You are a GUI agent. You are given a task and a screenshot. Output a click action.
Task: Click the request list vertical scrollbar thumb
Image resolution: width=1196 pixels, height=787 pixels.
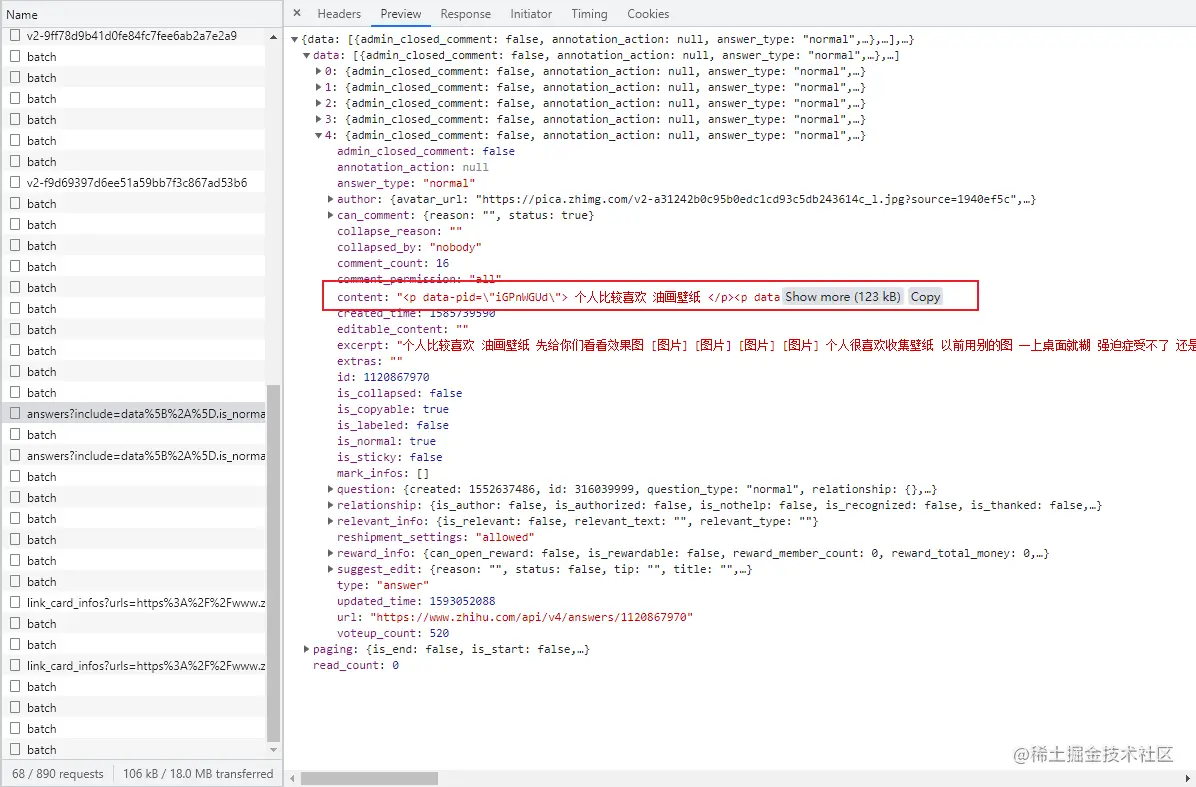274,563
